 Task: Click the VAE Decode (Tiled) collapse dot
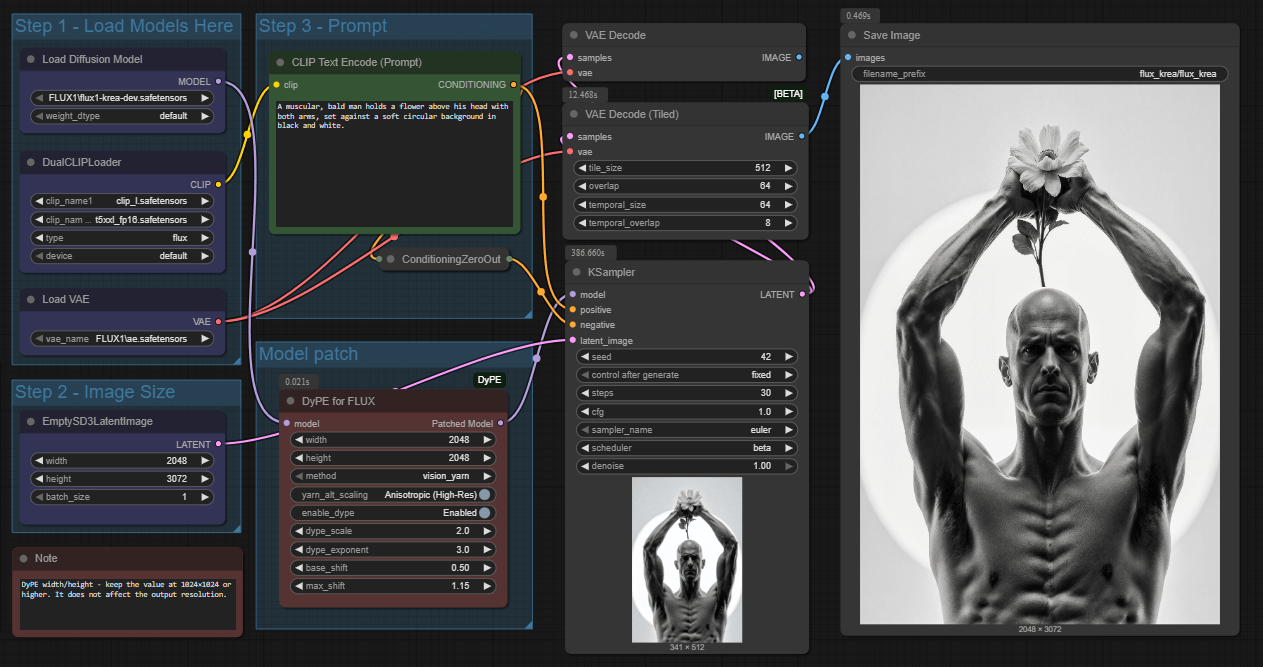point(574,114)
